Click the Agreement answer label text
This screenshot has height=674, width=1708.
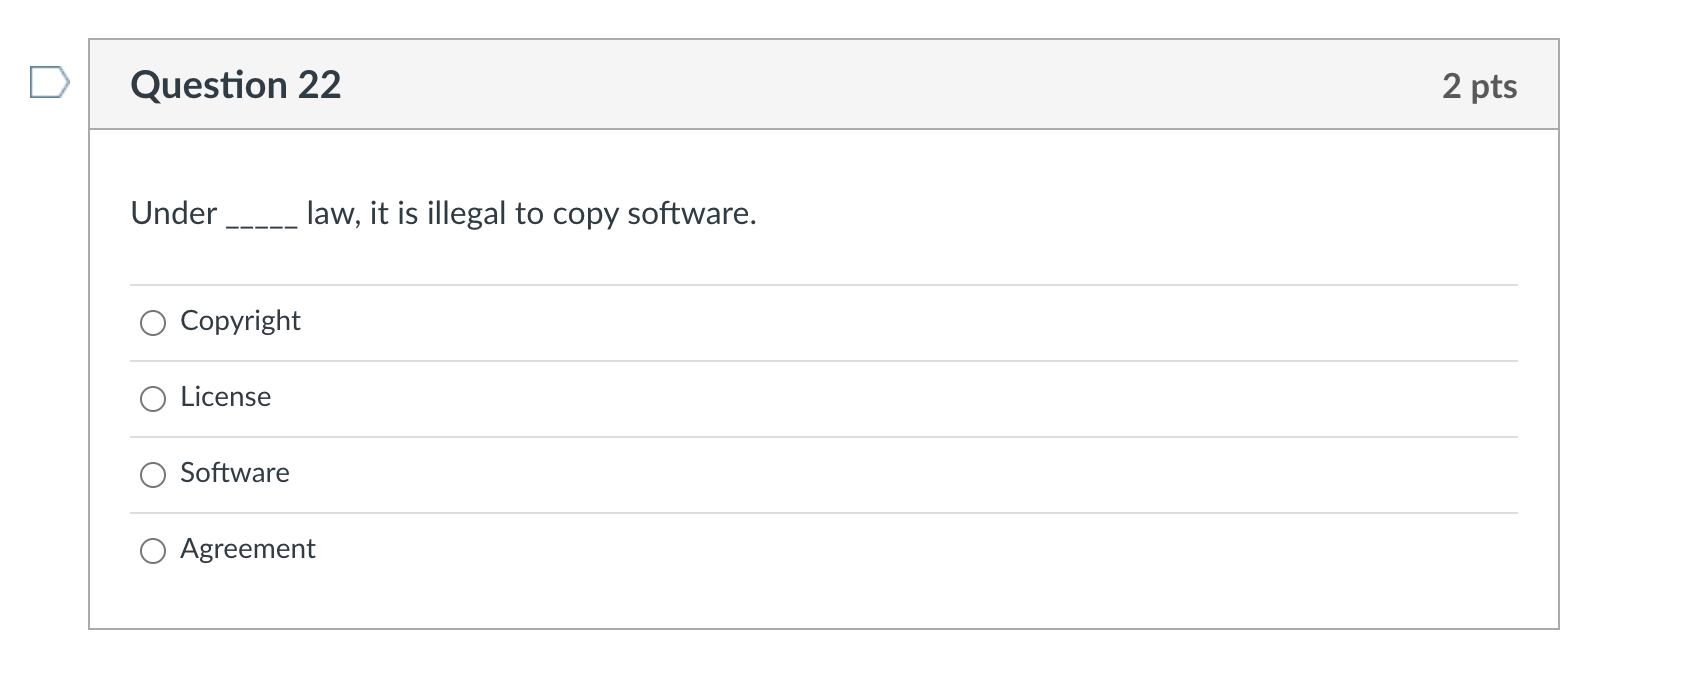coord(248,549)
